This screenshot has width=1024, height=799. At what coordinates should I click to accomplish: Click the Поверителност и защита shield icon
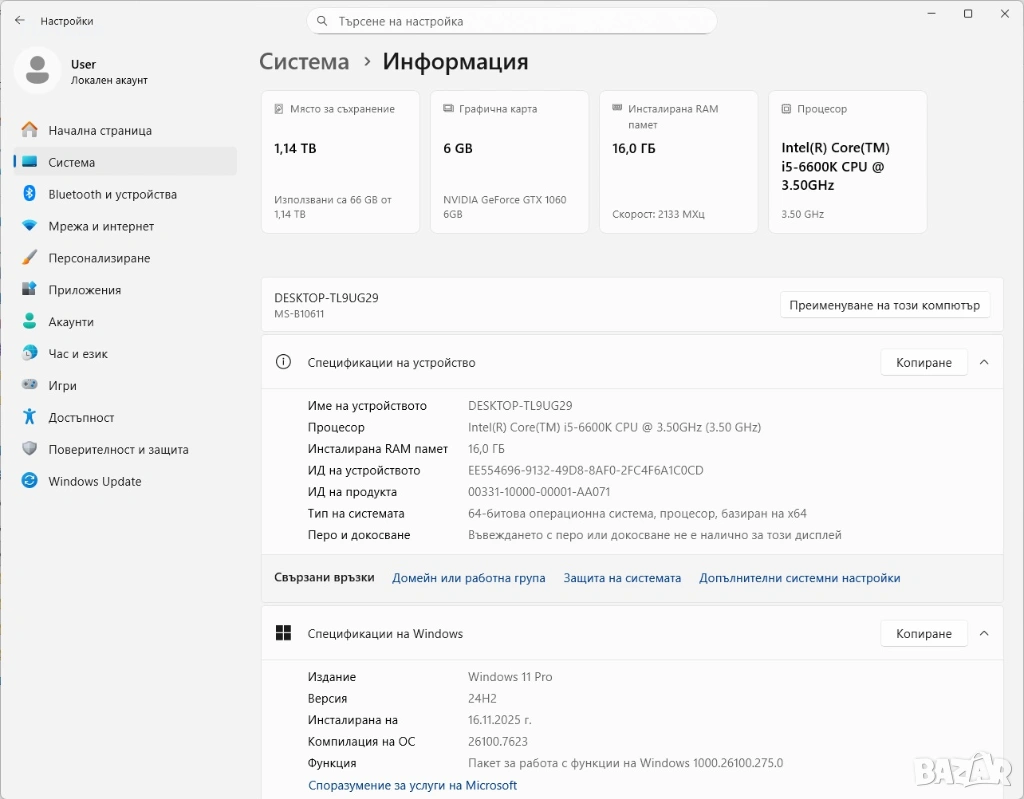29,450
